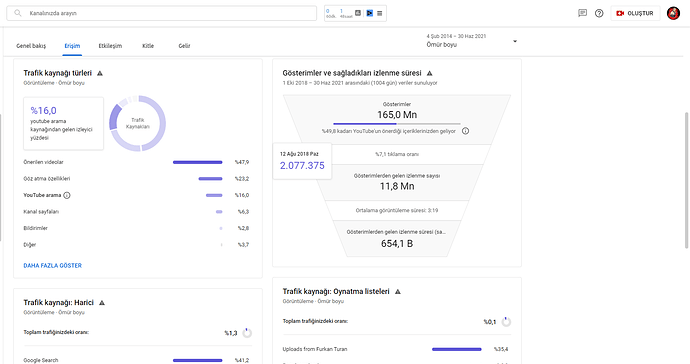Click the Trafik Kaynakları donut chart
The image size is (690, 364).
[137, 123]
